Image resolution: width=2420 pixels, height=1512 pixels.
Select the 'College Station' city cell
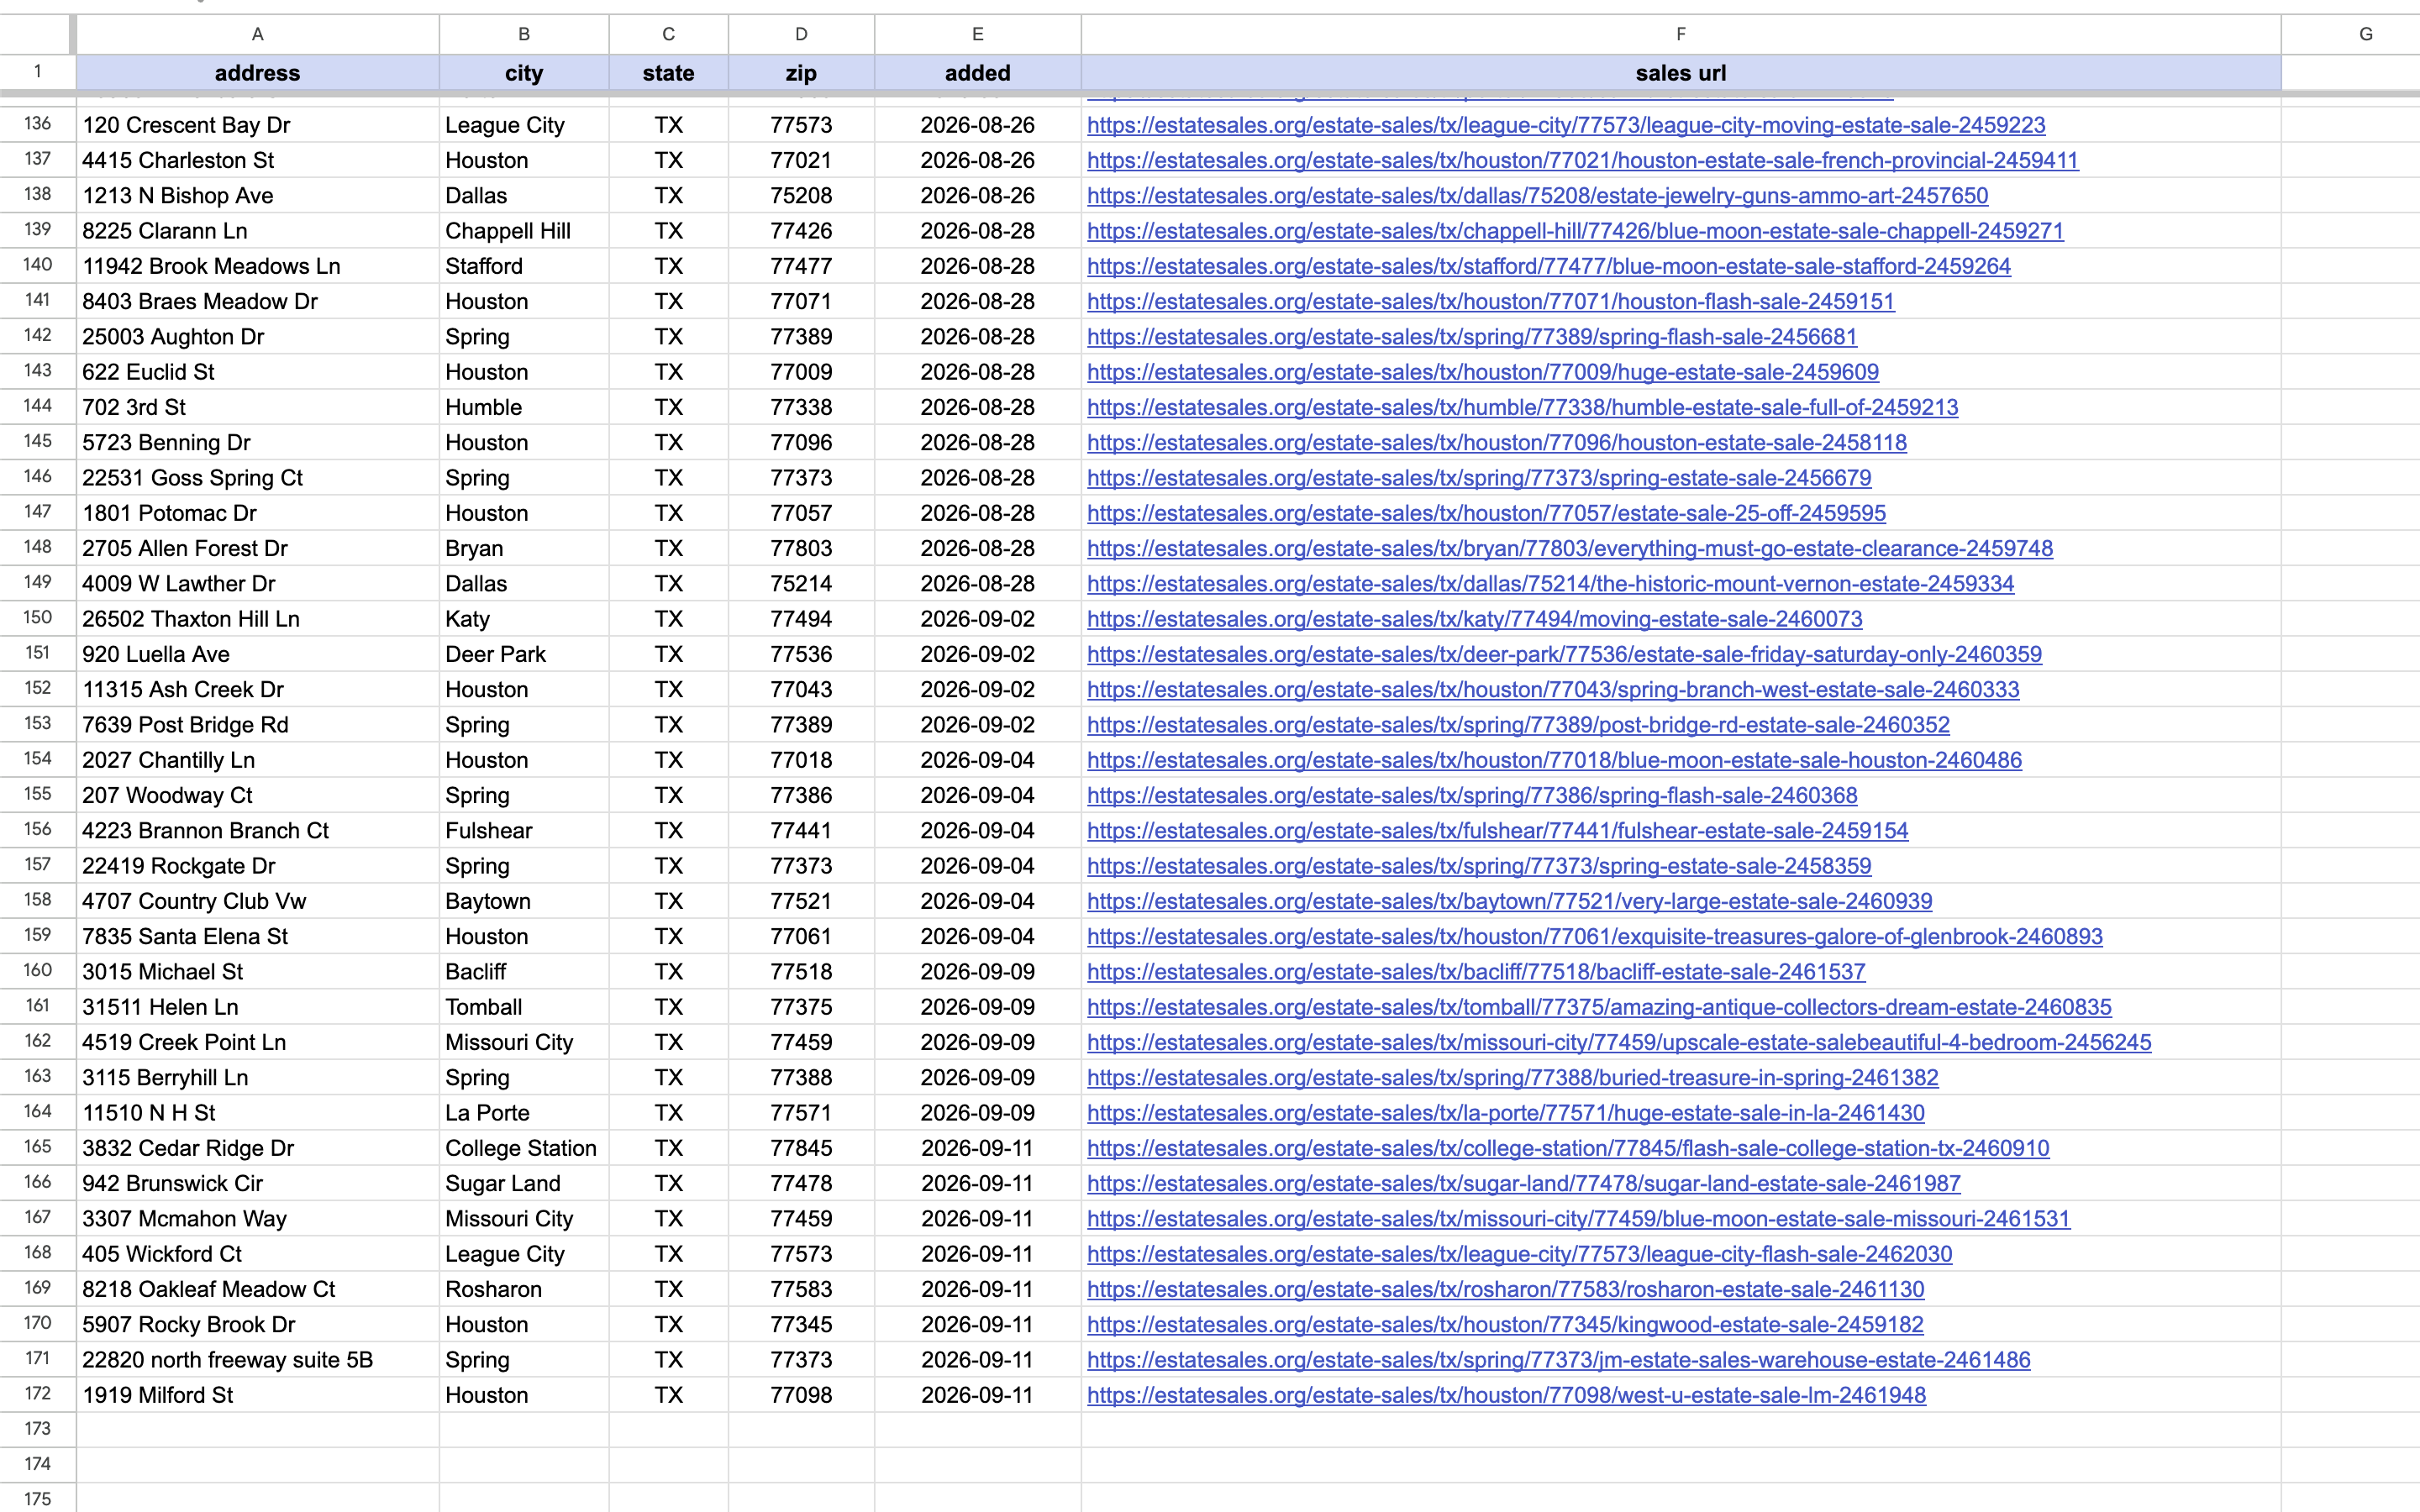(x=524, y=1148)
